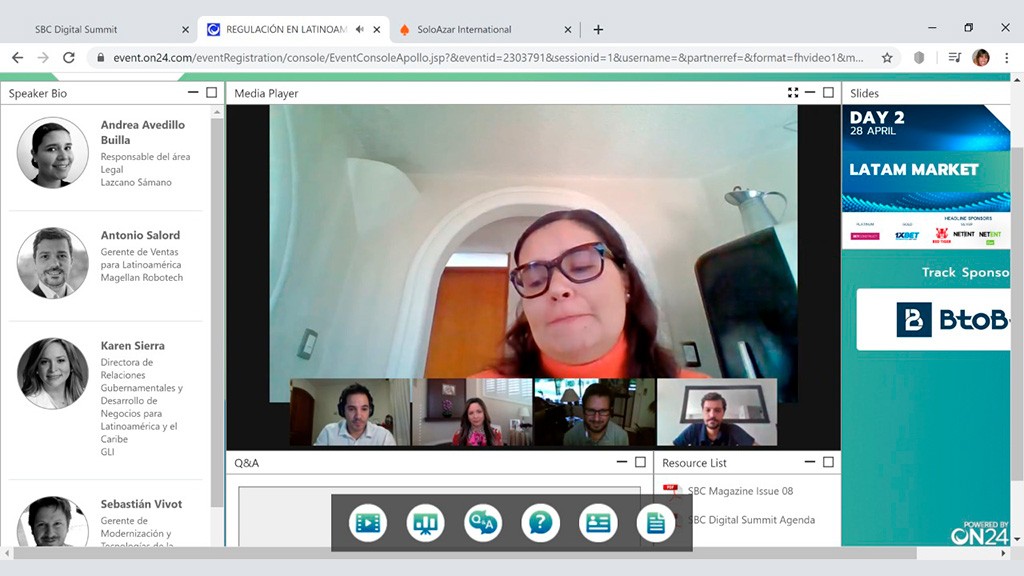Maximize the Speaker Bio panel
1024x576 pixels.
pyautogui.click(x=211, y=93)
